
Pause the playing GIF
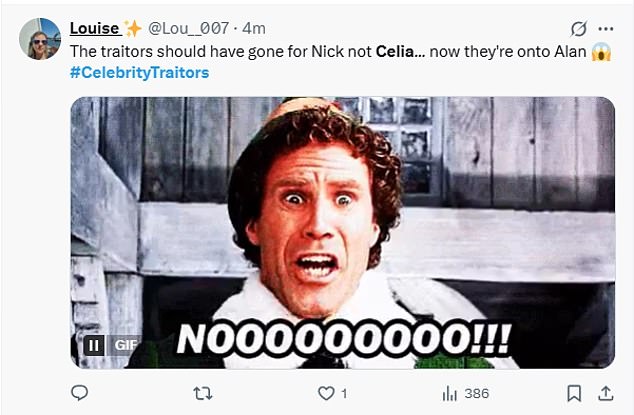point(91,345)
